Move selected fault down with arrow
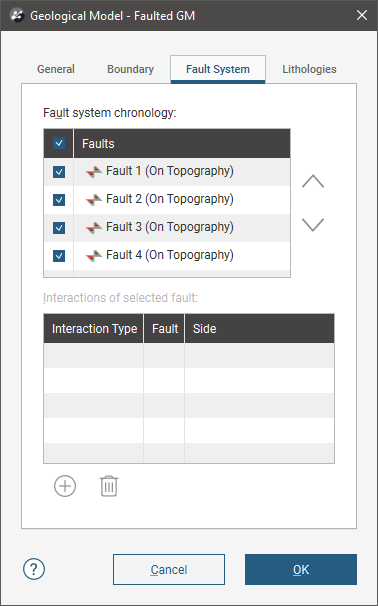The image size is (378, 606). coord(313,225)
